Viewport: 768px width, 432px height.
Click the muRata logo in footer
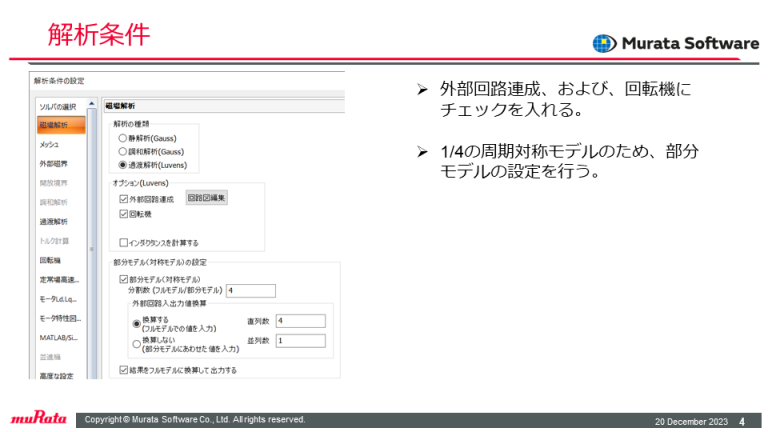[x=38, y=419]
